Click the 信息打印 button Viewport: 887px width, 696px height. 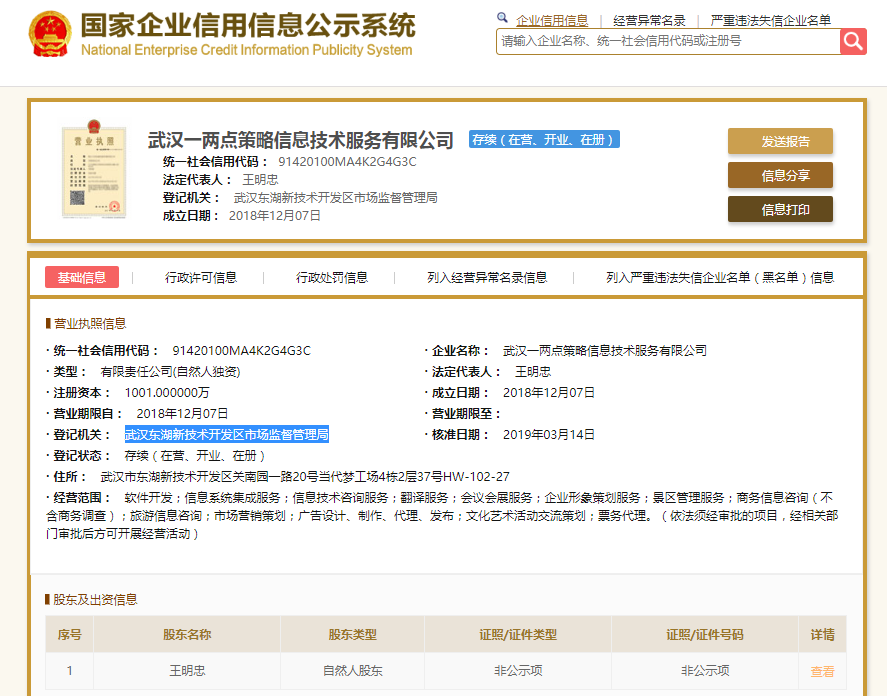click(780, 209)
